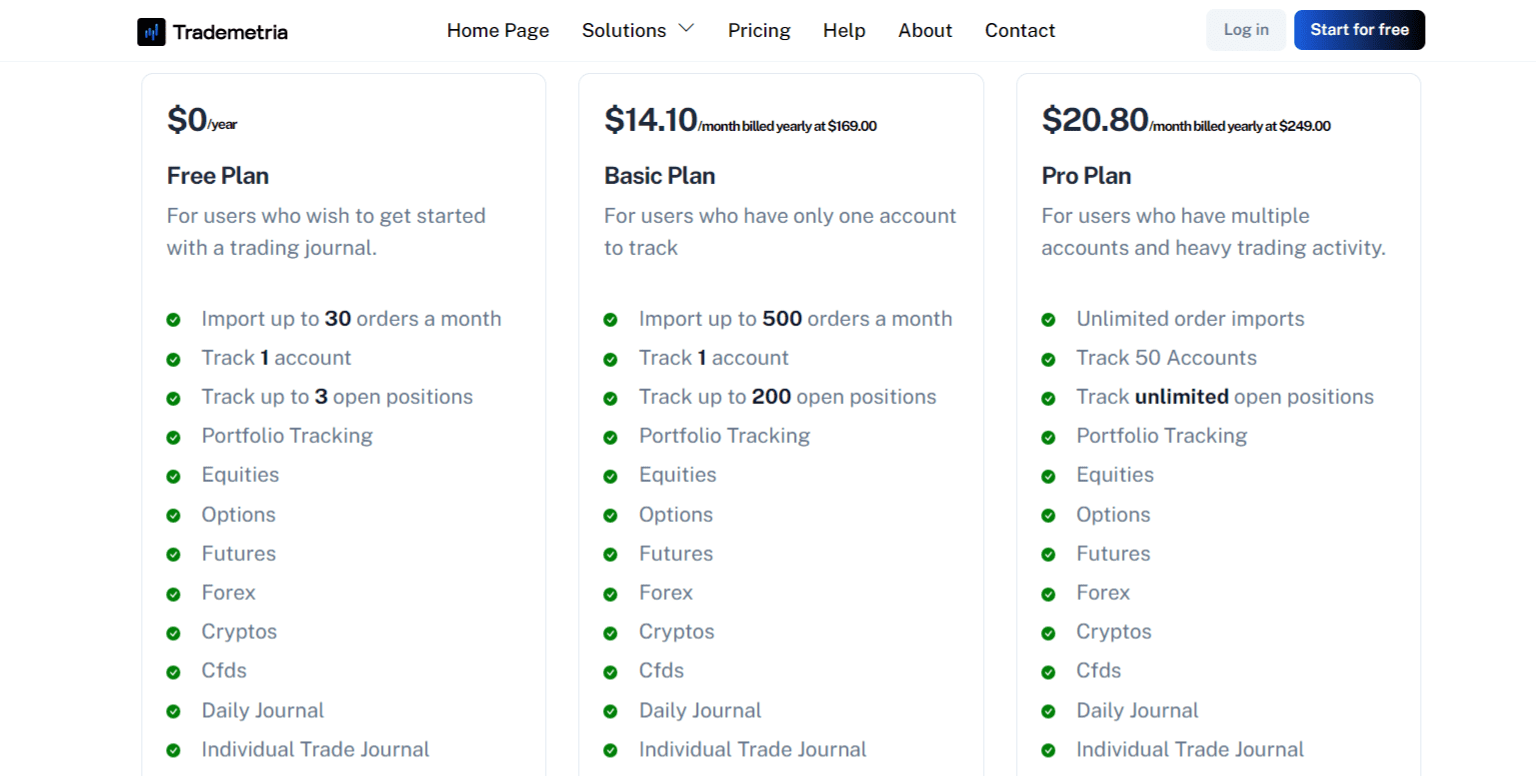The width and height of the screenshot is (1536, 776).
Task: Select the Pricing menu item
Action: [x=759, y=30]
